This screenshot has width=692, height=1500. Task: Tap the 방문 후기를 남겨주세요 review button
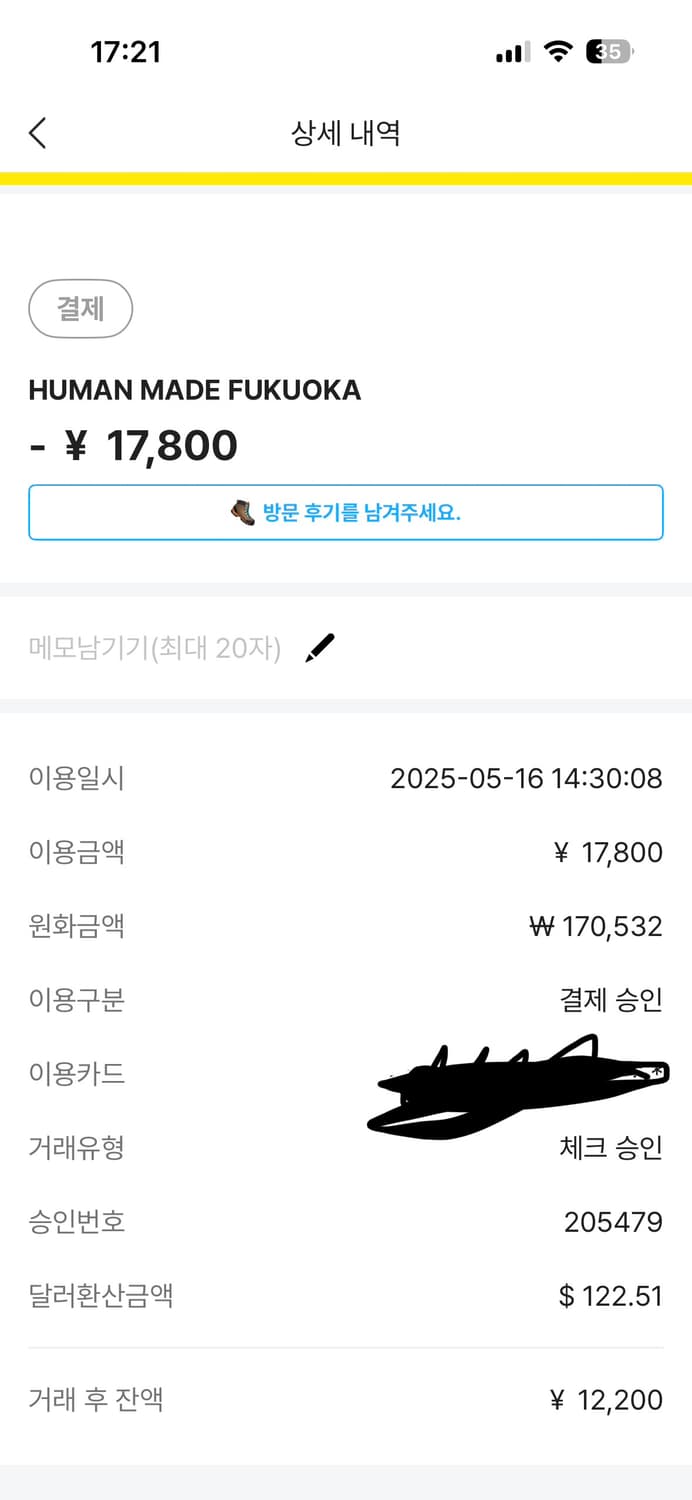[346, 513]
